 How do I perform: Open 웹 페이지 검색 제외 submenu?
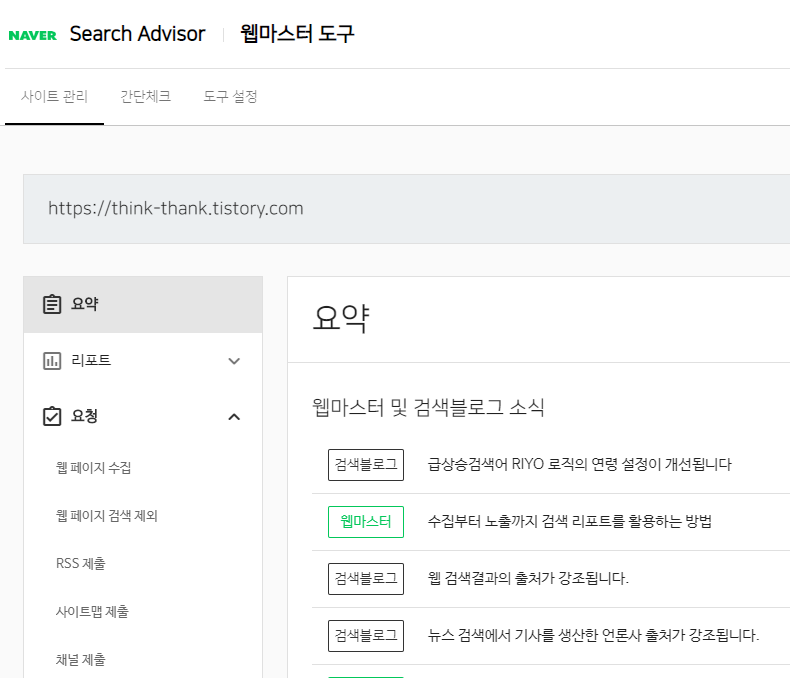tap(106, 516)
